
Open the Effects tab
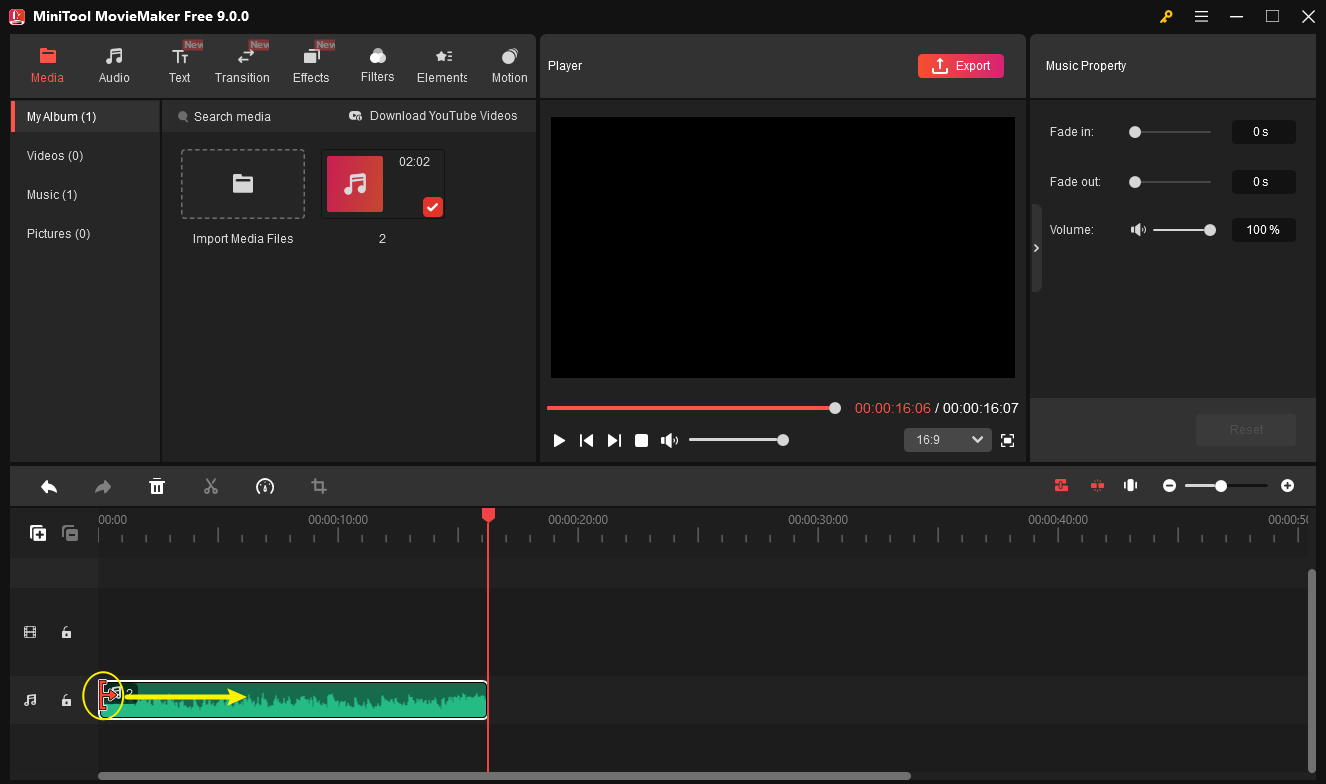coord(311,65)
